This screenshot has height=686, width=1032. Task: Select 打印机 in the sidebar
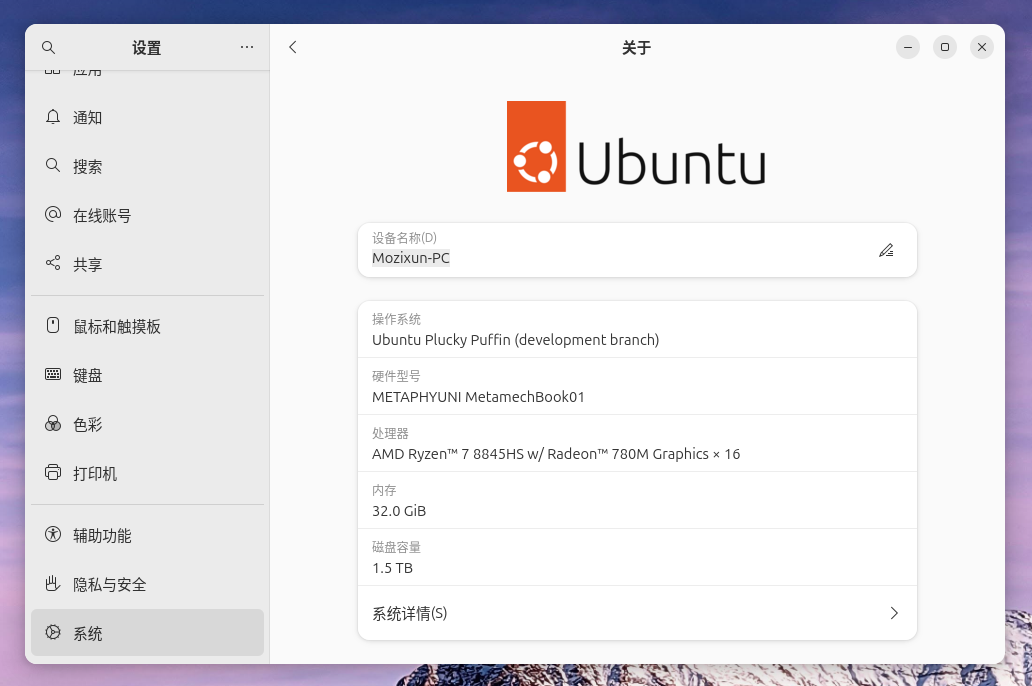147,473
